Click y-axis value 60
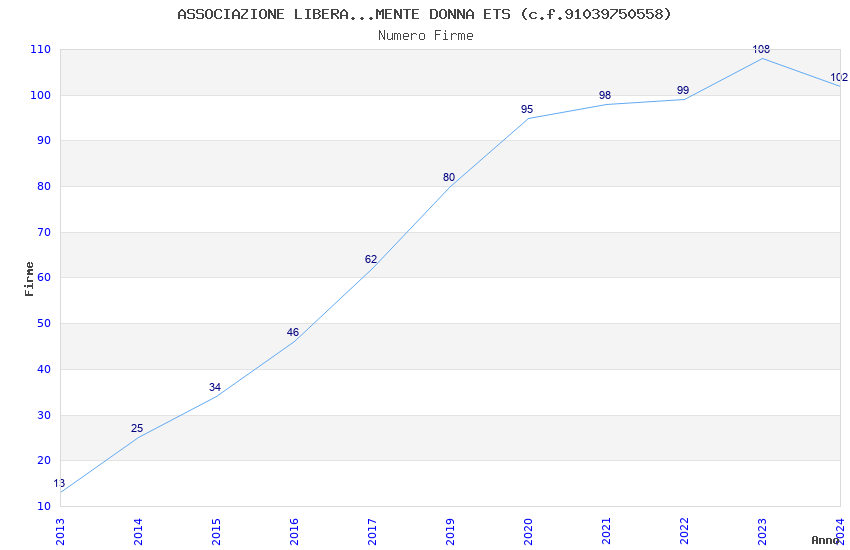850x550 pixels. tap(44, 277)
